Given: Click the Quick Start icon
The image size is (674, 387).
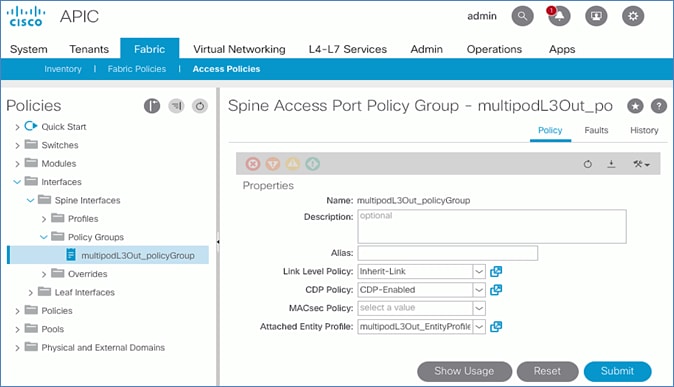Looking at the screenshot, I should tap(31, 126).
